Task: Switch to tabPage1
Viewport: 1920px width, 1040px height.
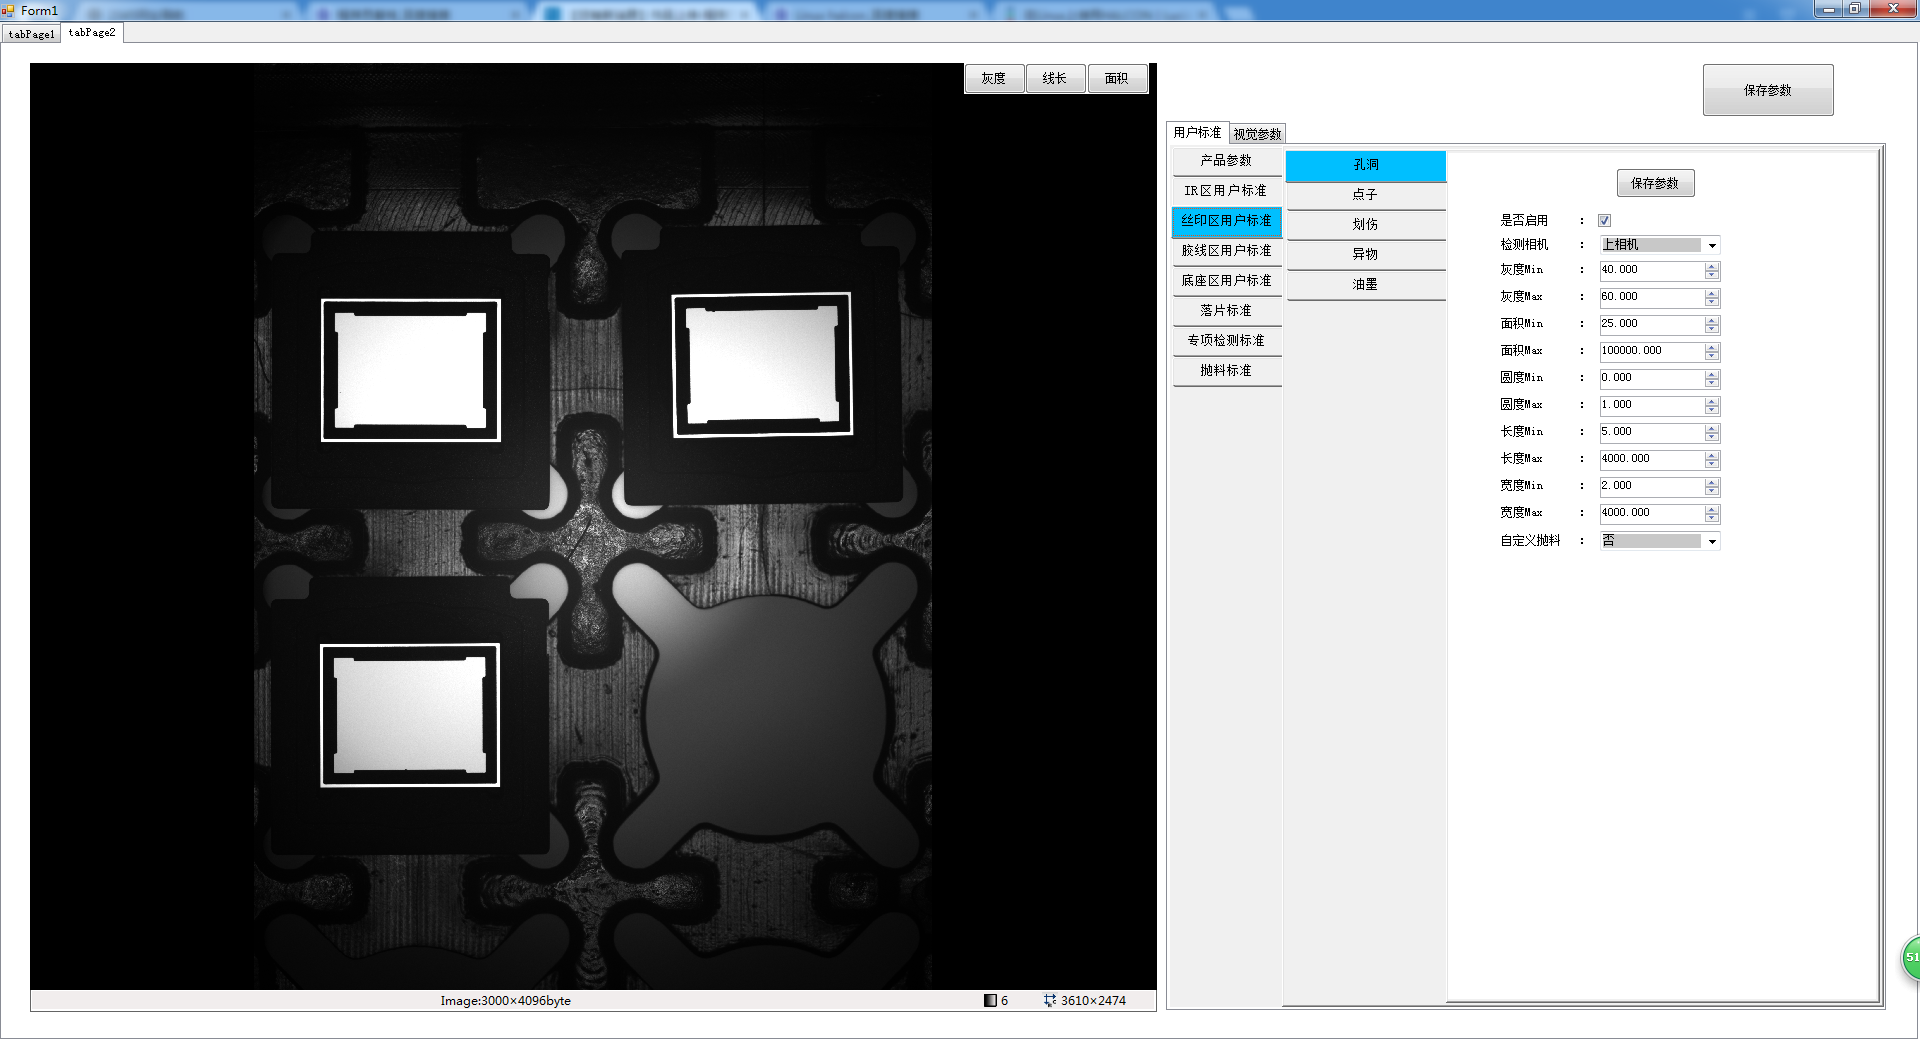Action: [32, 34]
